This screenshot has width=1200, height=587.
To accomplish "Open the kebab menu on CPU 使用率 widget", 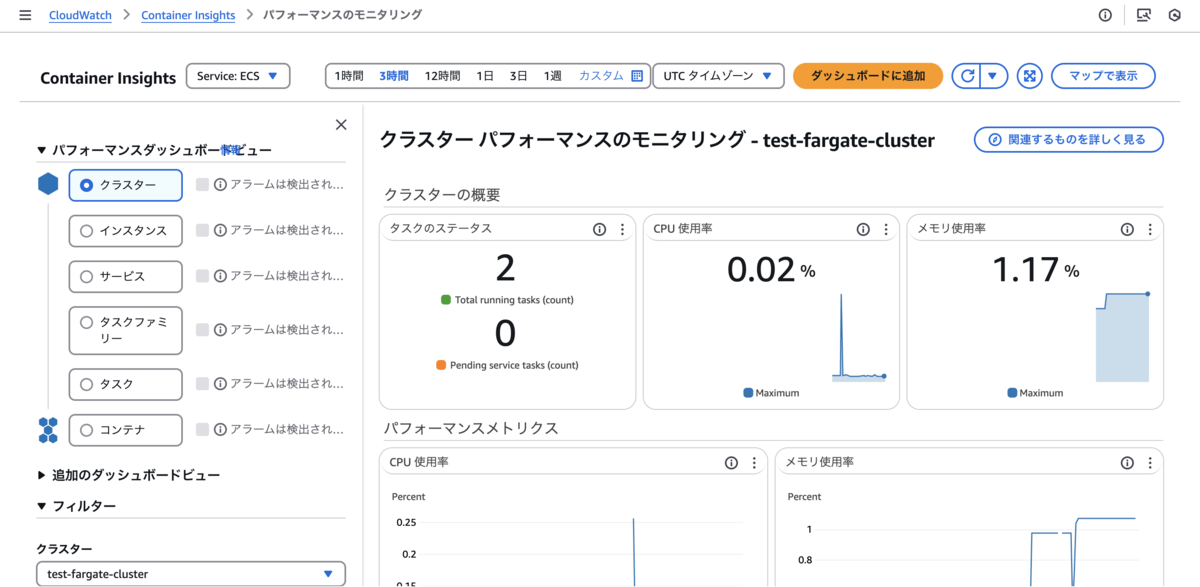I will coord(885,228).
